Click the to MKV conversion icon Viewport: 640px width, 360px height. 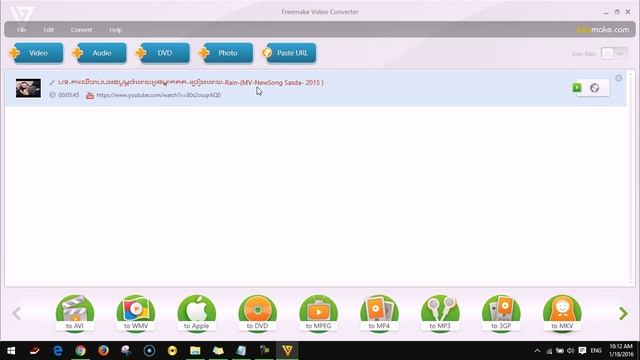coord(562,313)
